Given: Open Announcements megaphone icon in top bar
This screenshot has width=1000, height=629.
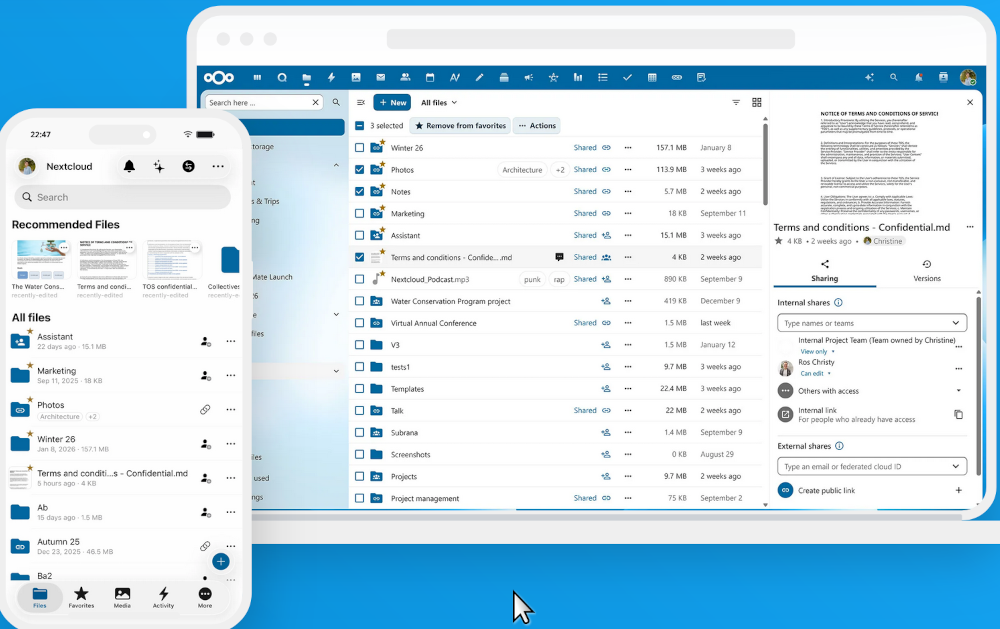Looking at the screenshot, I should pos(529,78).
